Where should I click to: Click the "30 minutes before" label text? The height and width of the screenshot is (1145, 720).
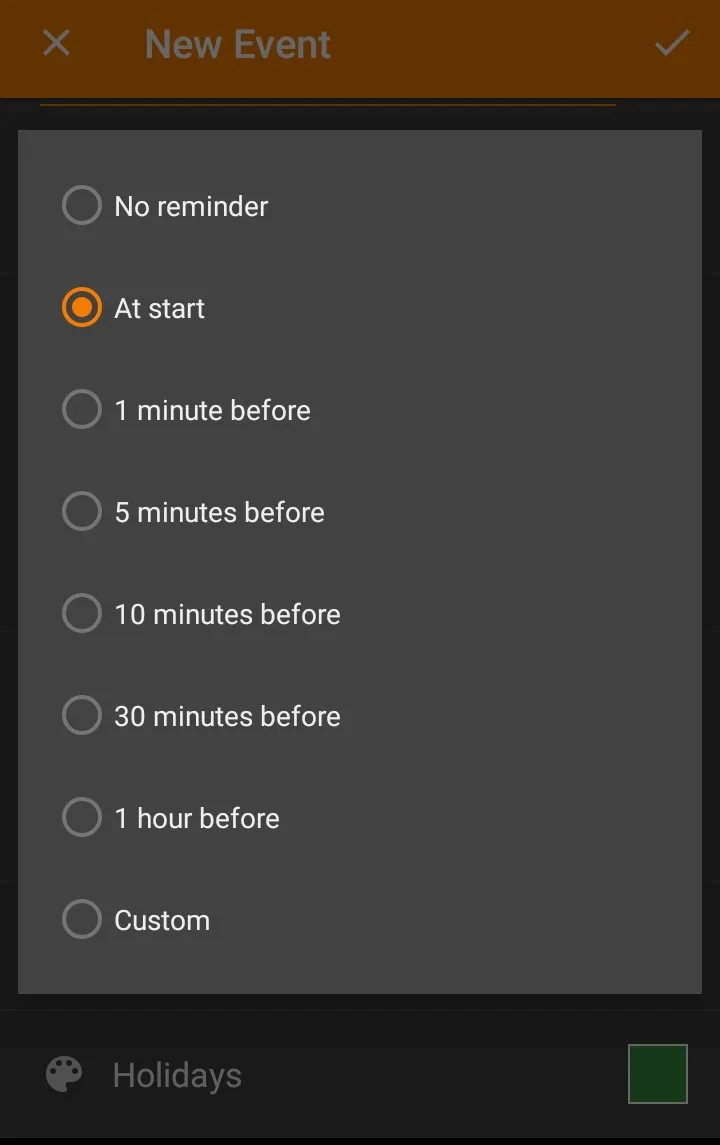point(227,716)
